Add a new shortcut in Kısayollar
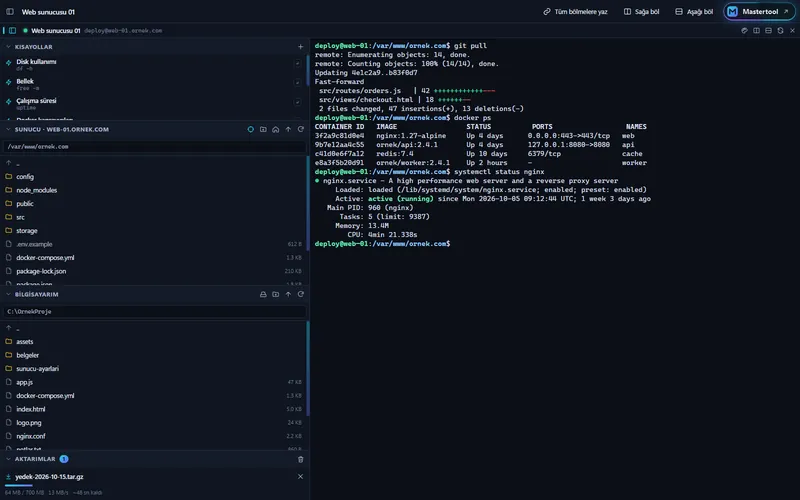 coord(301,46)
